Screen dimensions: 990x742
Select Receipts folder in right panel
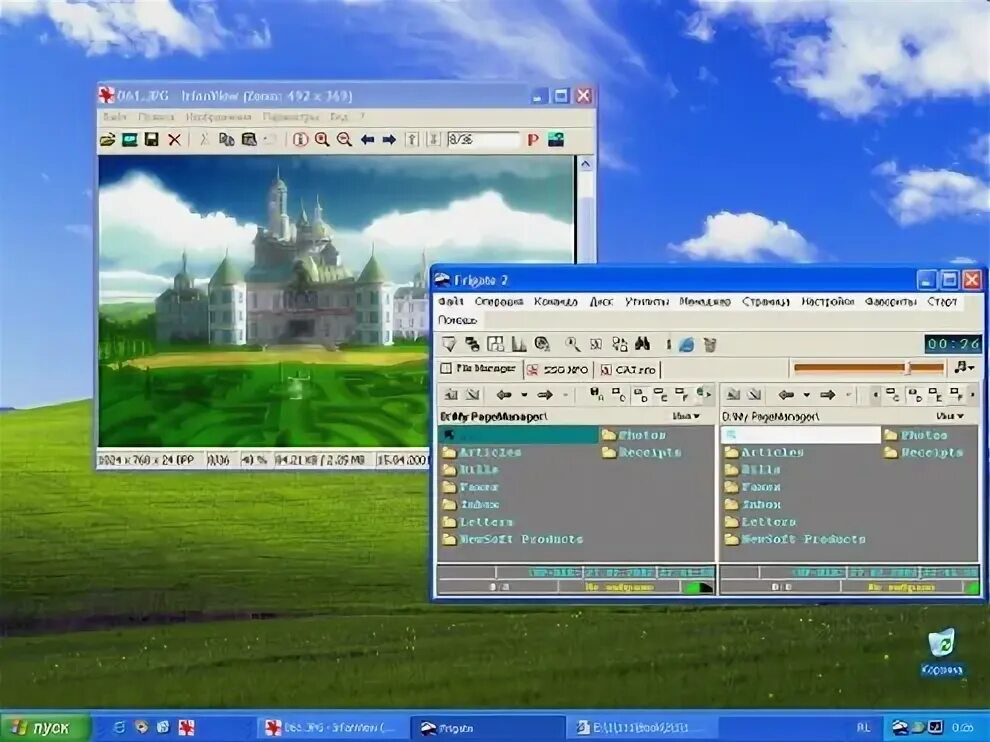923,452
